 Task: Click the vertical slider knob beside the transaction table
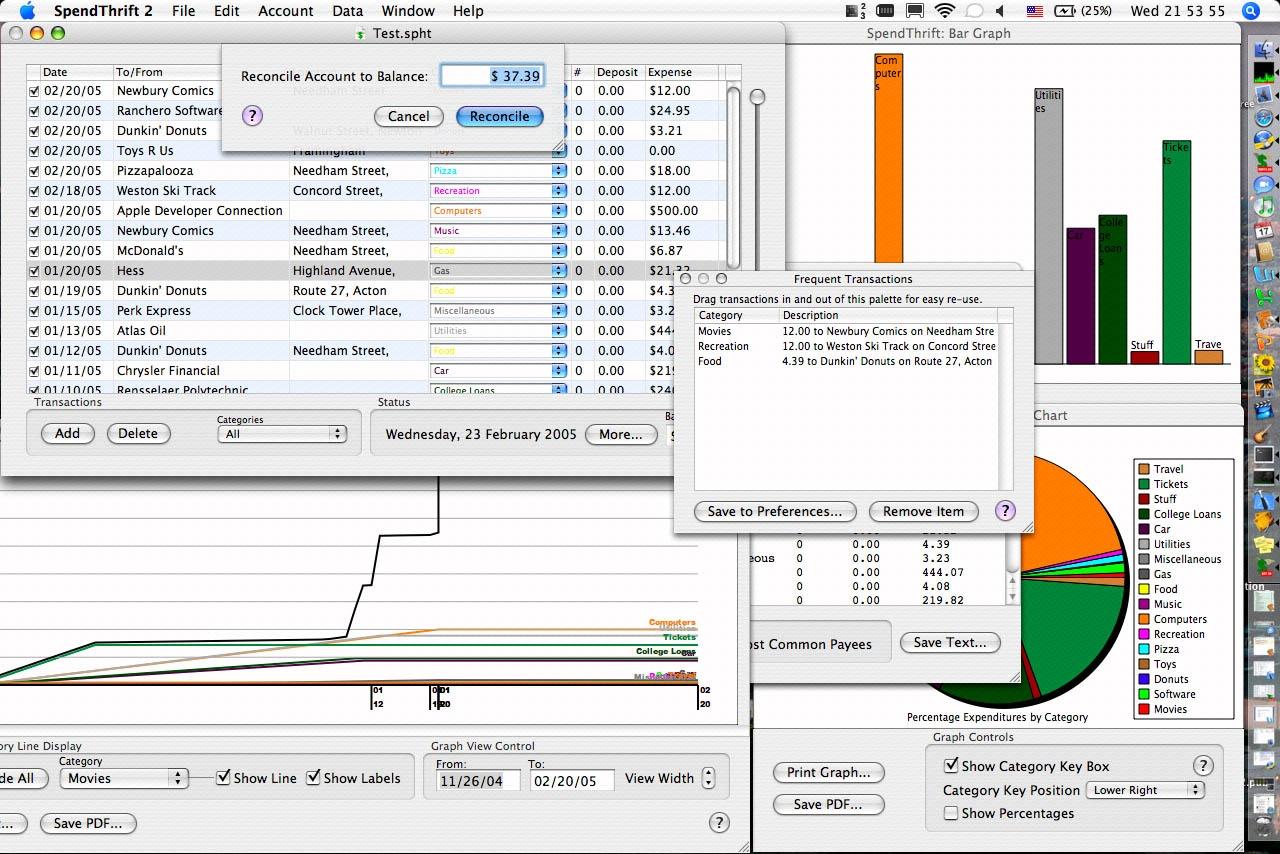(x=757, y=97)
